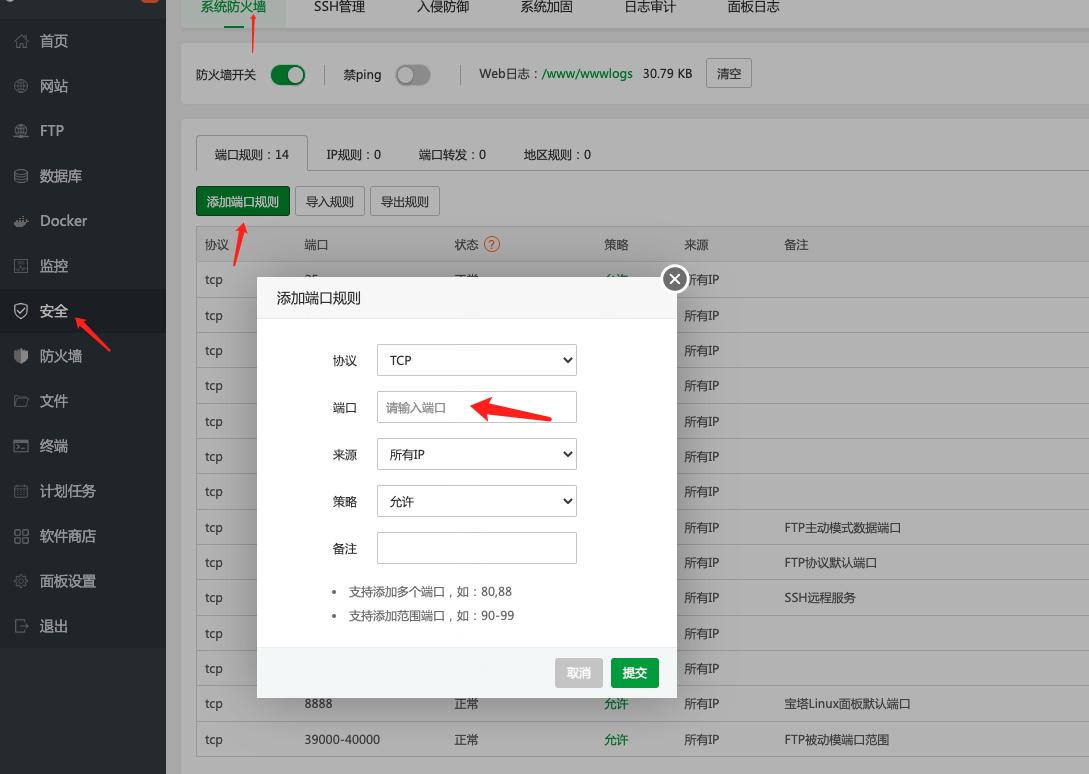1089x774 pixels.
Task: Select the 地区规则：0 tab
Action: click(557, 154)
